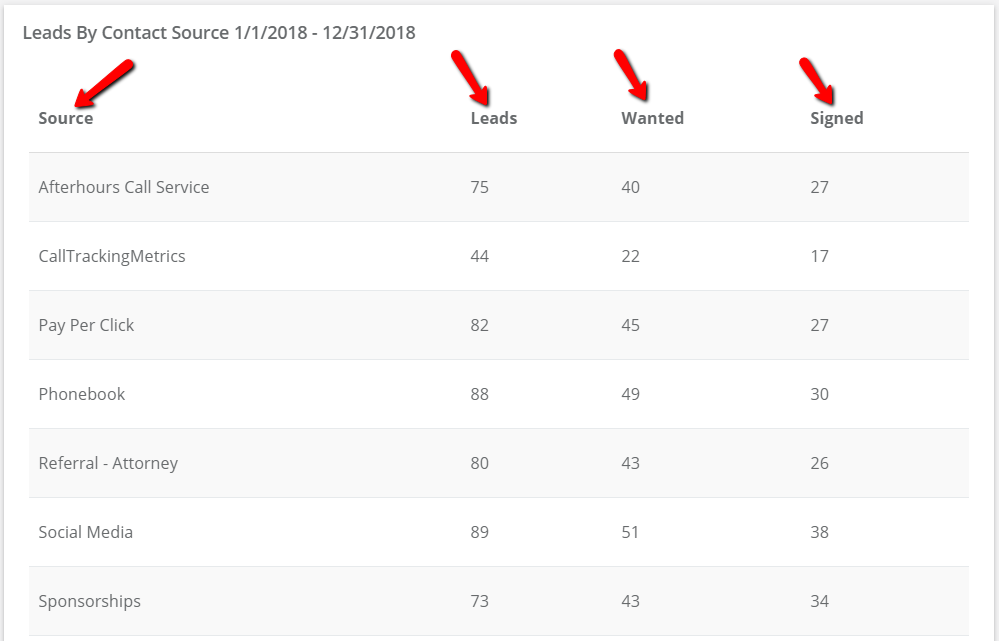This screenshot has width=999, height=641.
Task: Sort by the Leads column header
Action: point(494,119)
